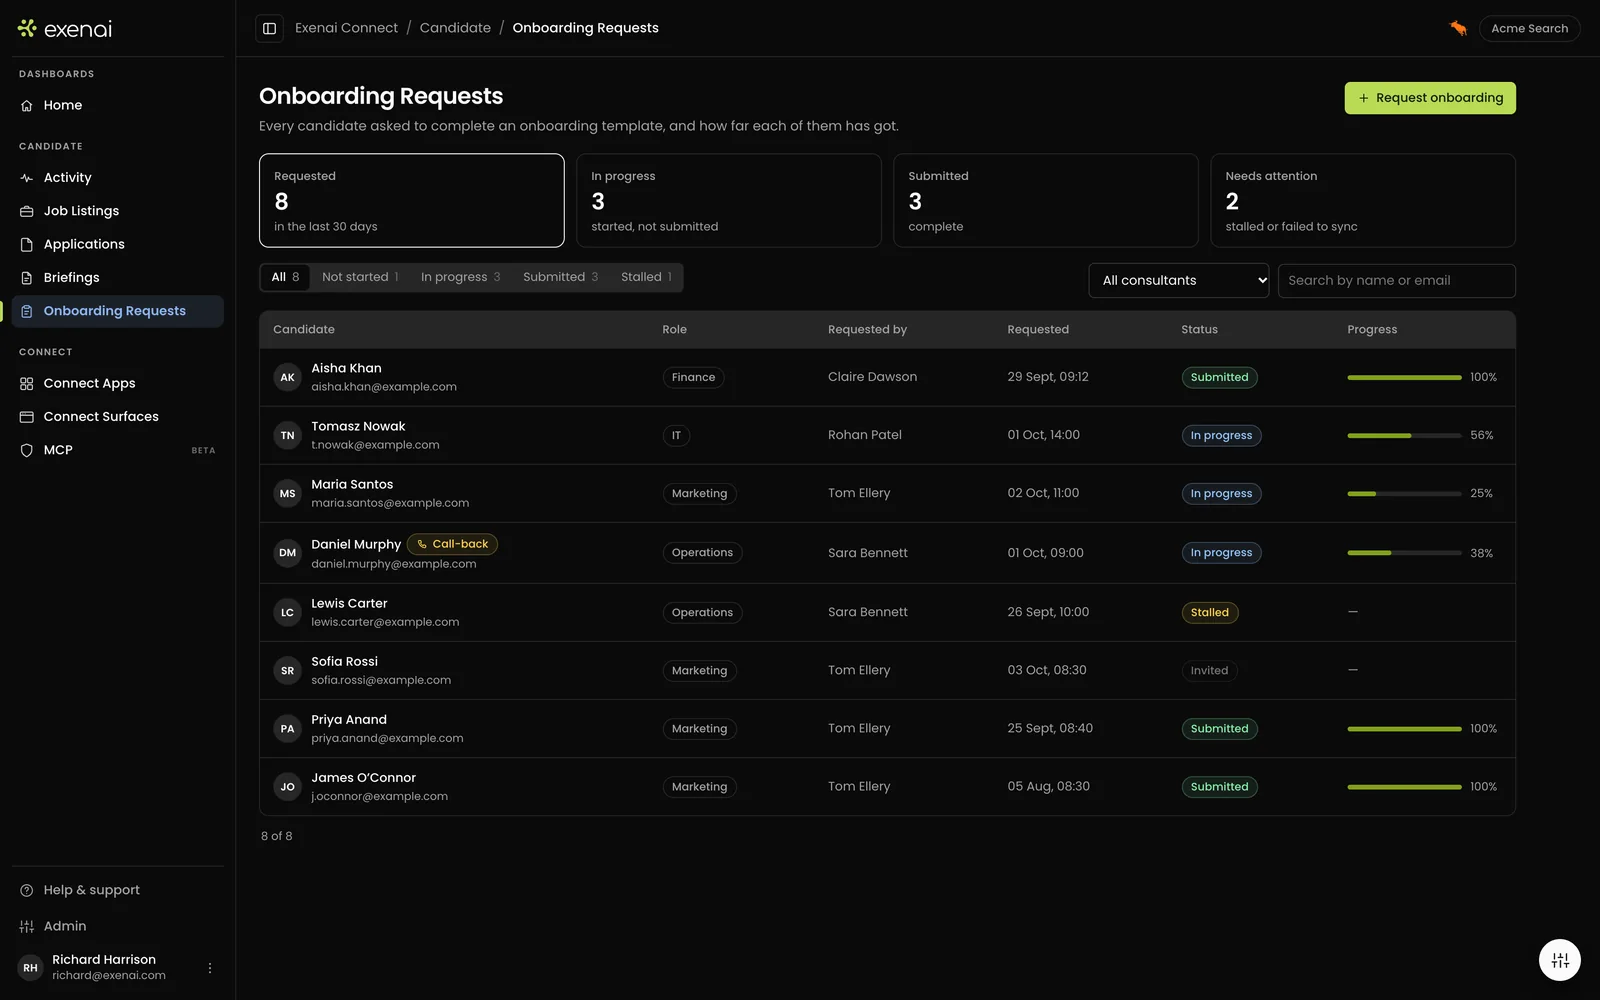Open the user menu three-dot icon

pyautogui.click(x=210, y=968)
